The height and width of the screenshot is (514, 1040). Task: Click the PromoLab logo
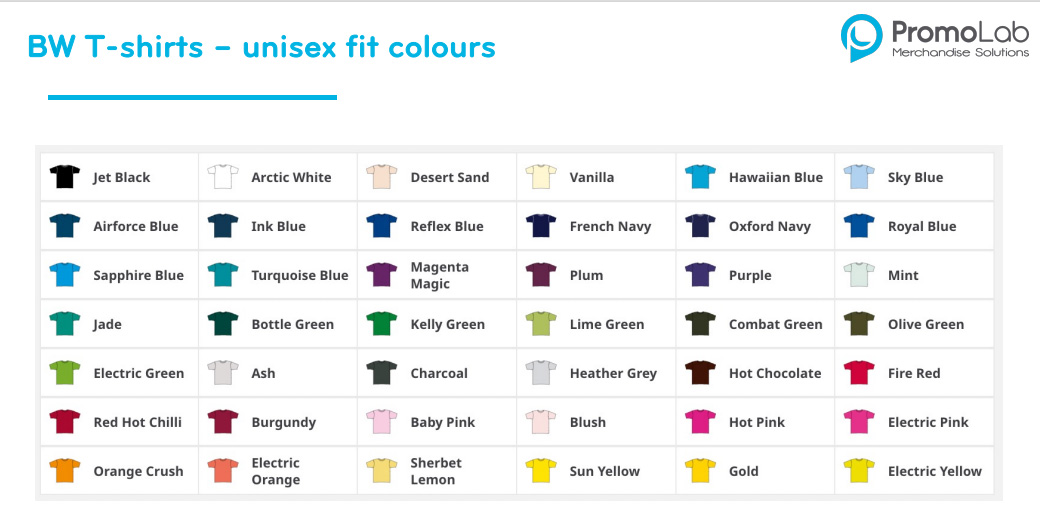click(x=935, y=38)
